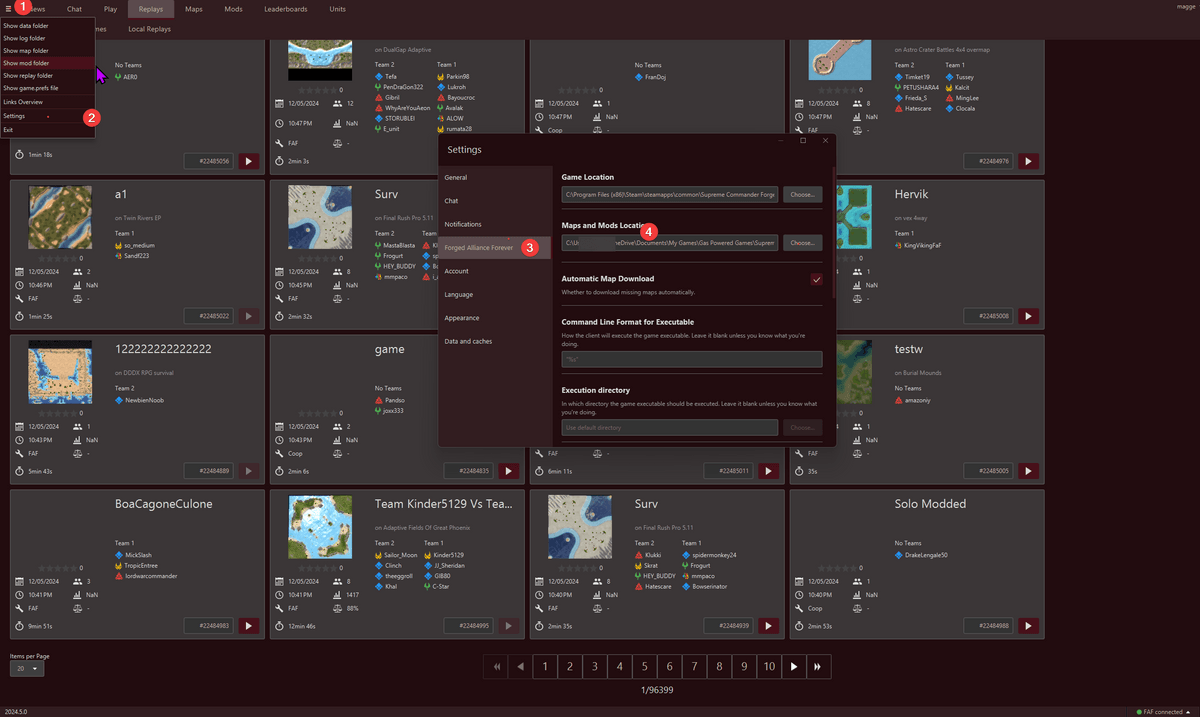The width and height of the screenshot is (1200, 717).
Task: Select Language in Settings sidebar
Action: 495,295
